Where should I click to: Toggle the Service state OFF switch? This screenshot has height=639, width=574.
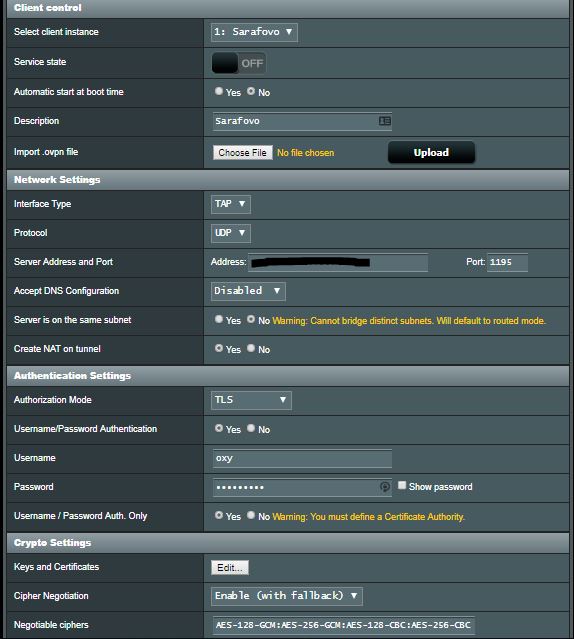[239, 63]
